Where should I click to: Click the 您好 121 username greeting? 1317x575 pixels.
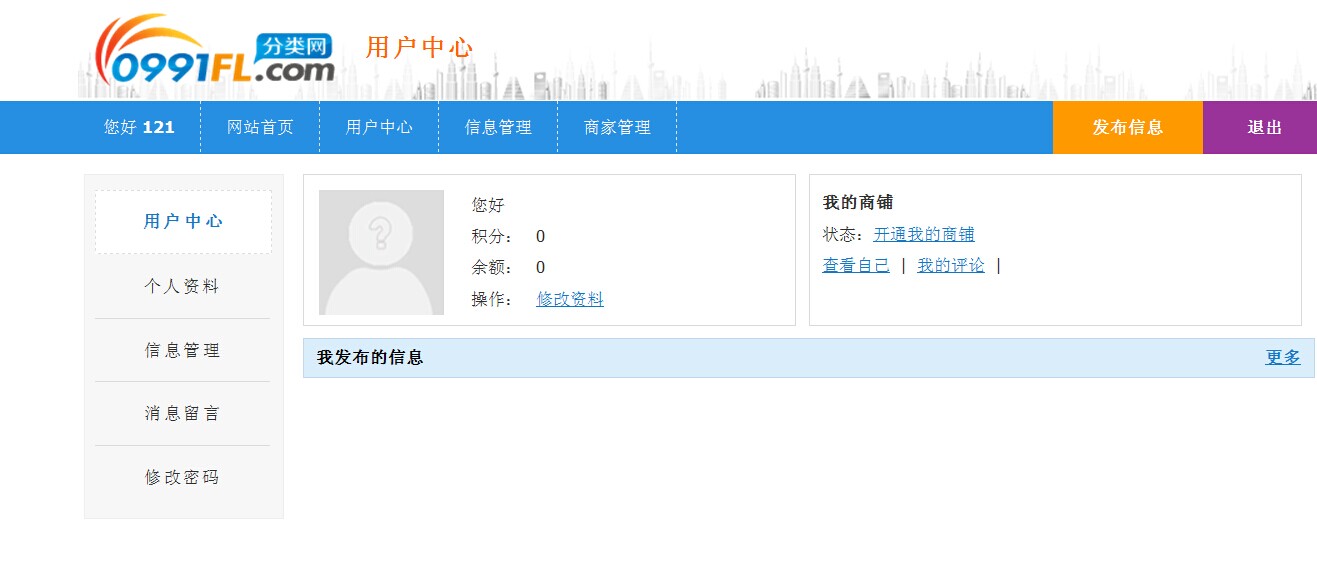click(x=139, y=128)
